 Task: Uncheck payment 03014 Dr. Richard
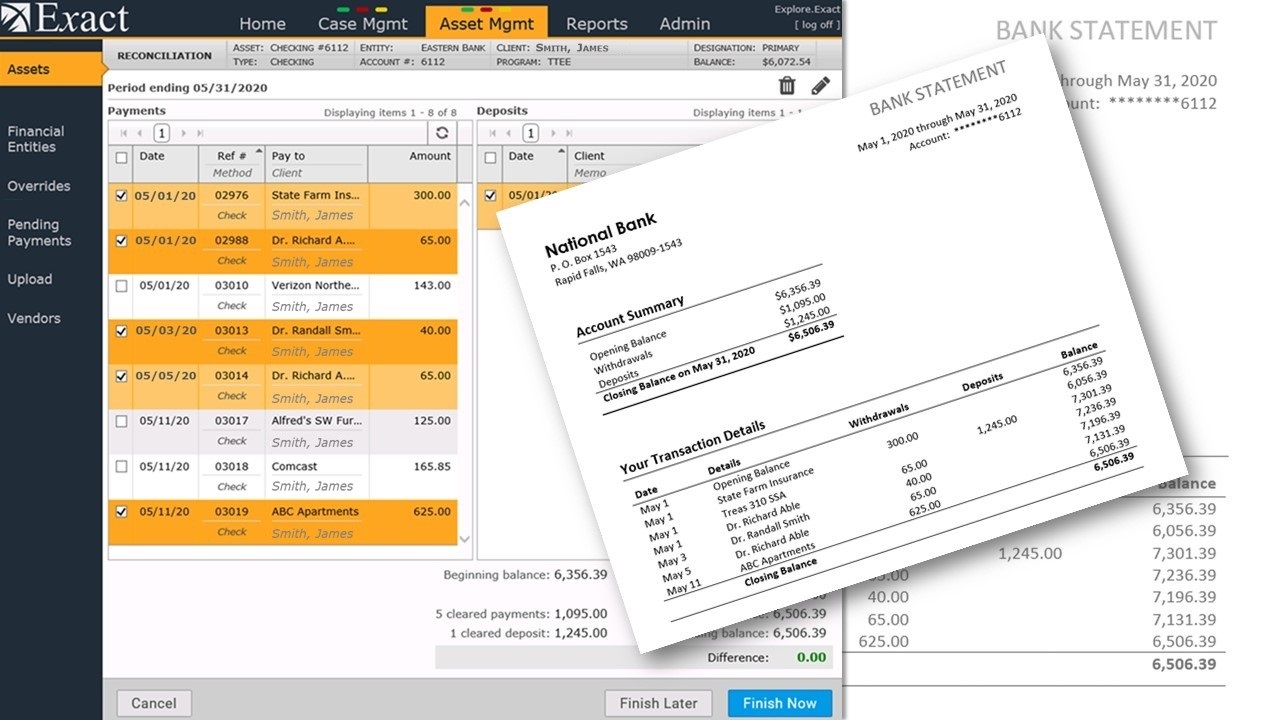(122, 376)
